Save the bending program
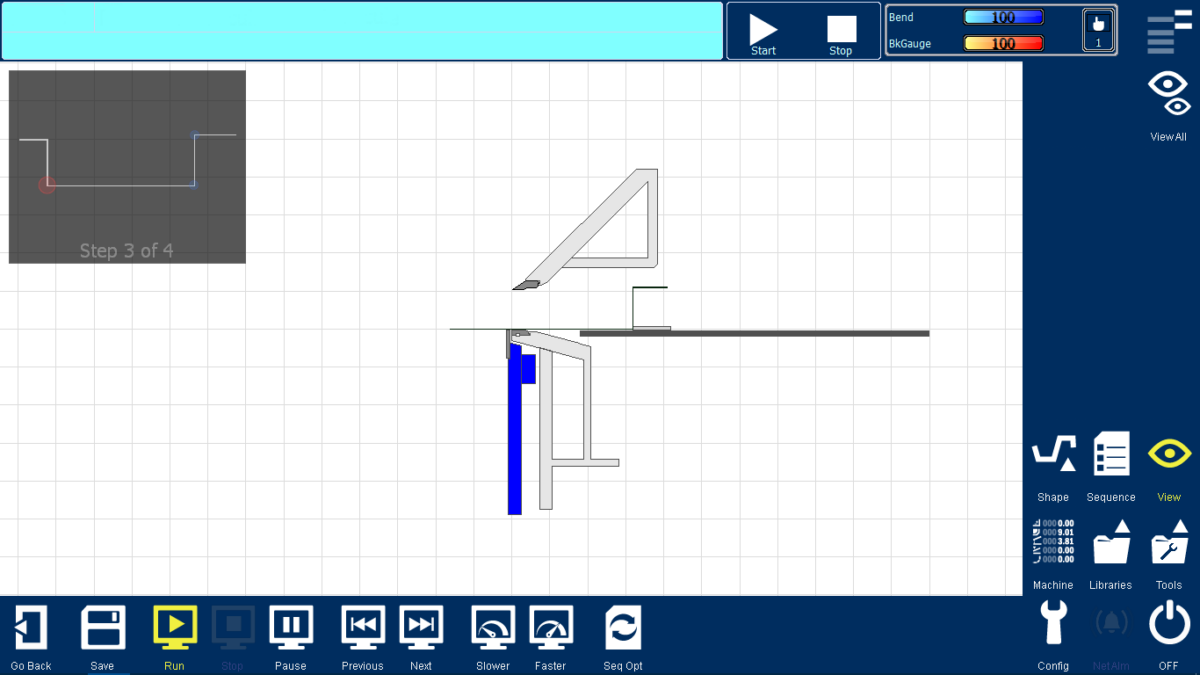The height and width of the screenshot is (675, 1200). [102, 628]
